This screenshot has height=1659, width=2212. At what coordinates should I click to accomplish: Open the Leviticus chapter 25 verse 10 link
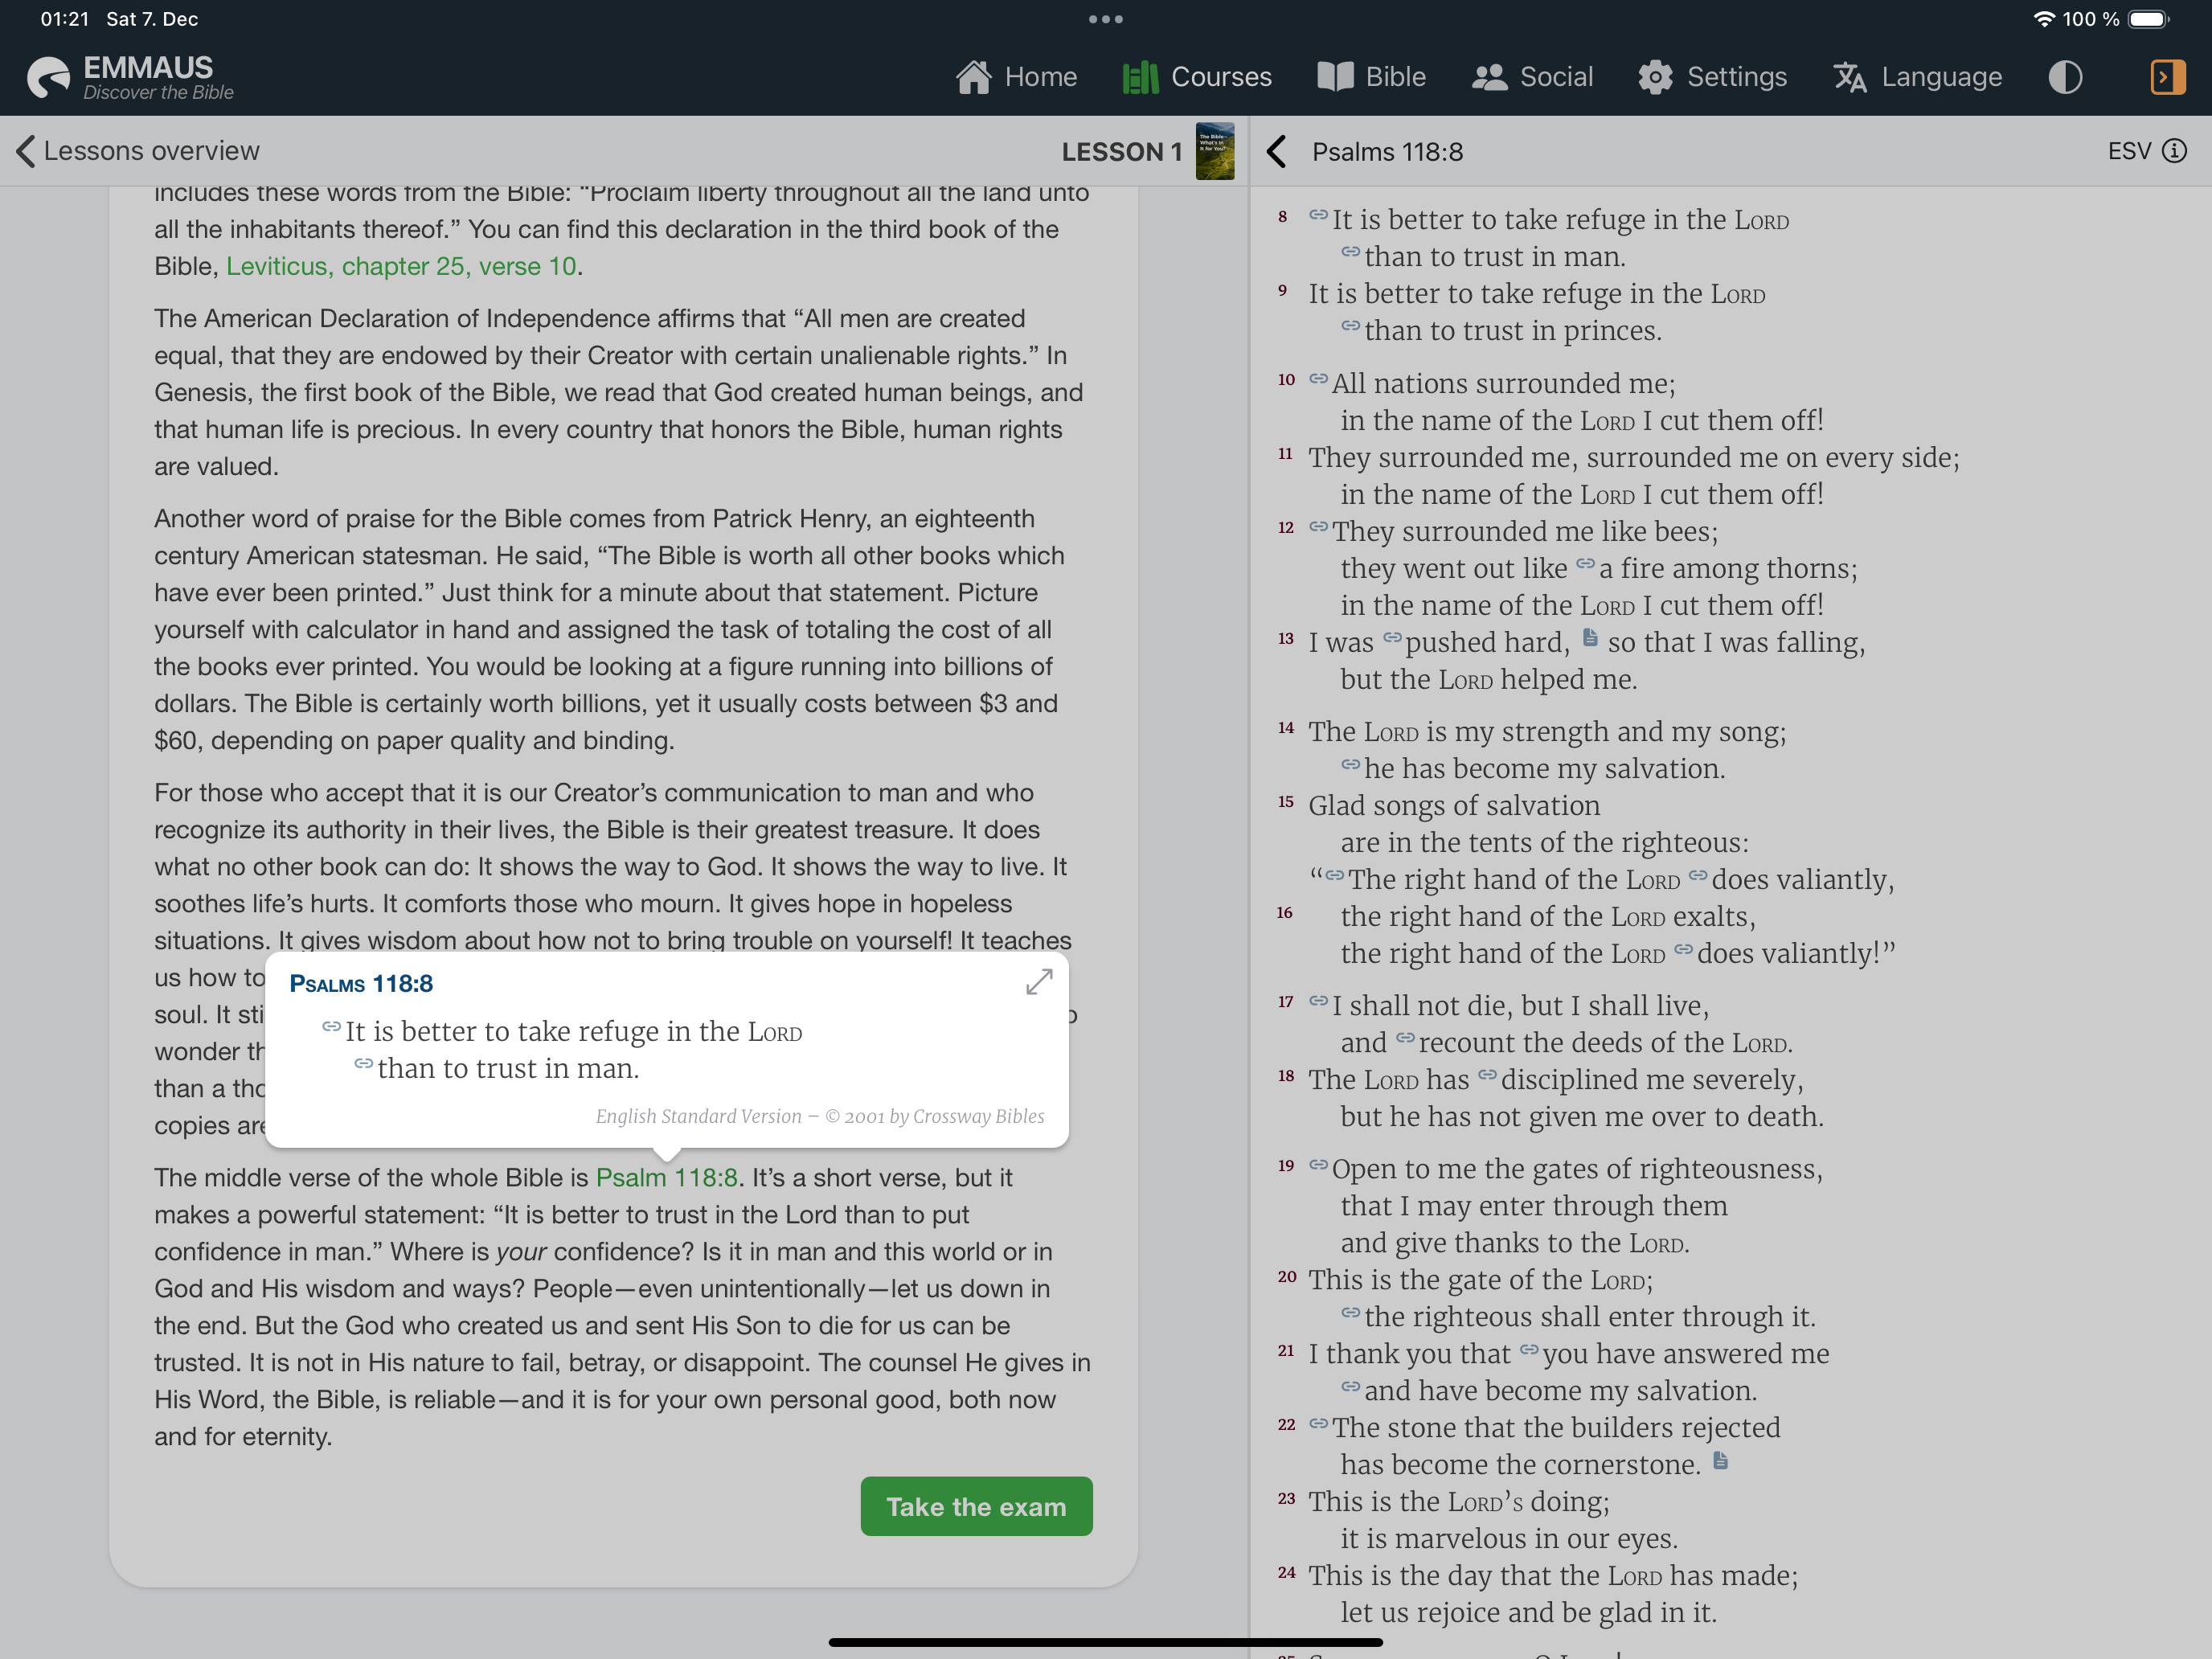[x=401, y=266]
